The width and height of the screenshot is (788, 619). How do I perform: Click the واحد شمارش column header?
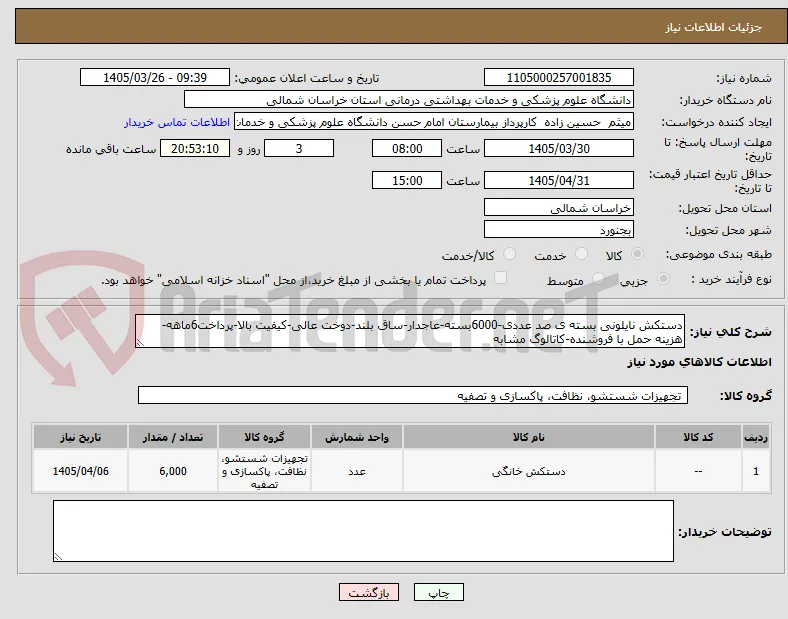[x=357, y=437]
